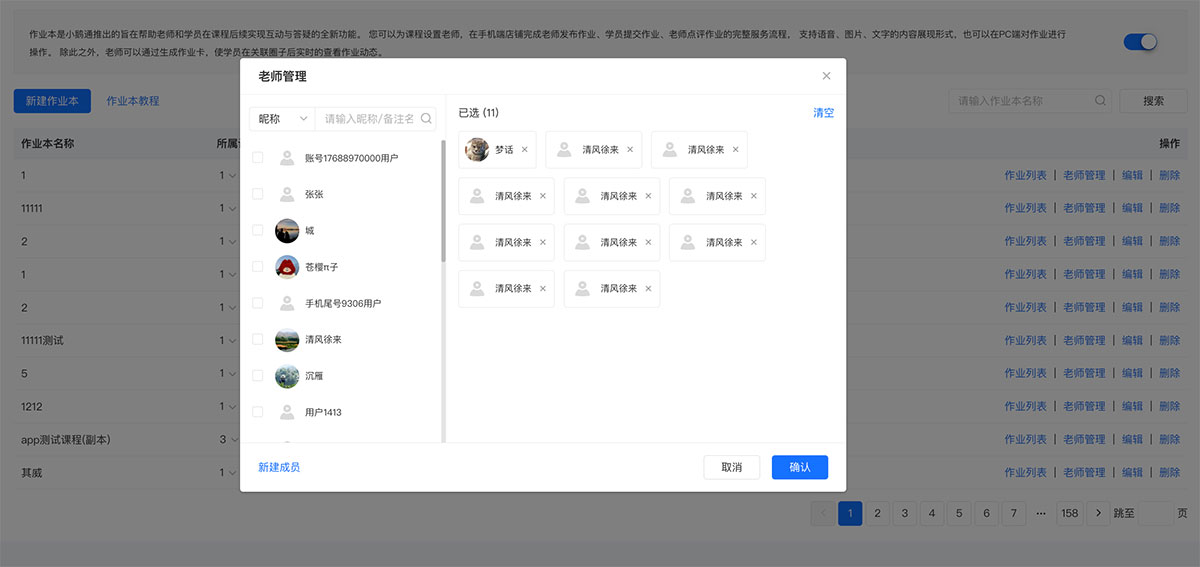The image size is (1200, 567).
Task: Click the 清风徐来 landscape avatar in list
Action: point(287,340)
